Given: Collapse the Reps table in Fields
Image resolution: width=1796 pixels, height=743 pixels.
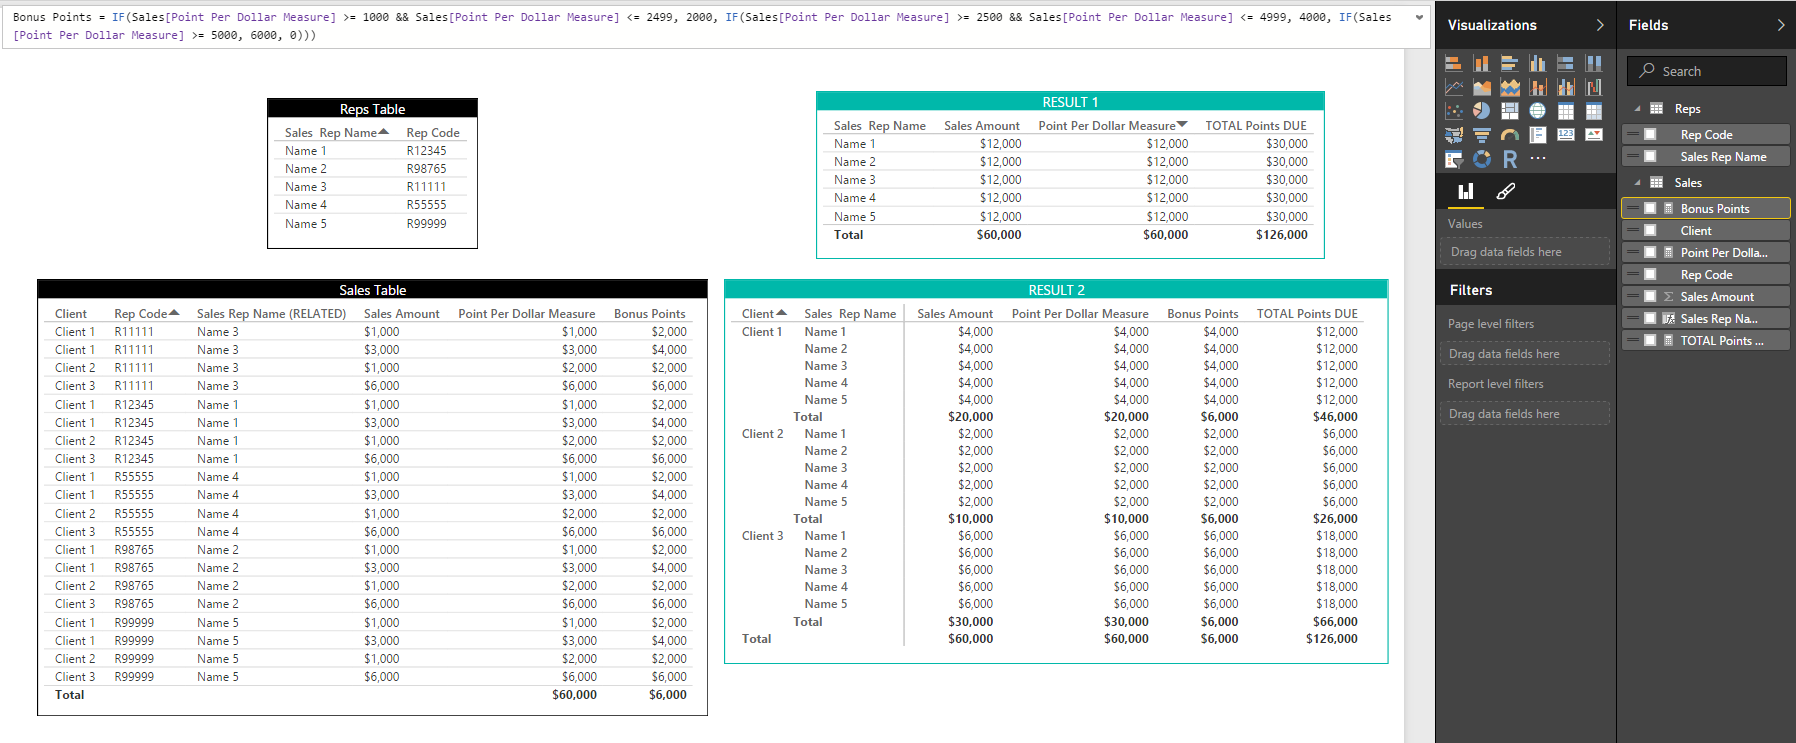Looking at the screenshot, I should click(x=1637, y=109).
